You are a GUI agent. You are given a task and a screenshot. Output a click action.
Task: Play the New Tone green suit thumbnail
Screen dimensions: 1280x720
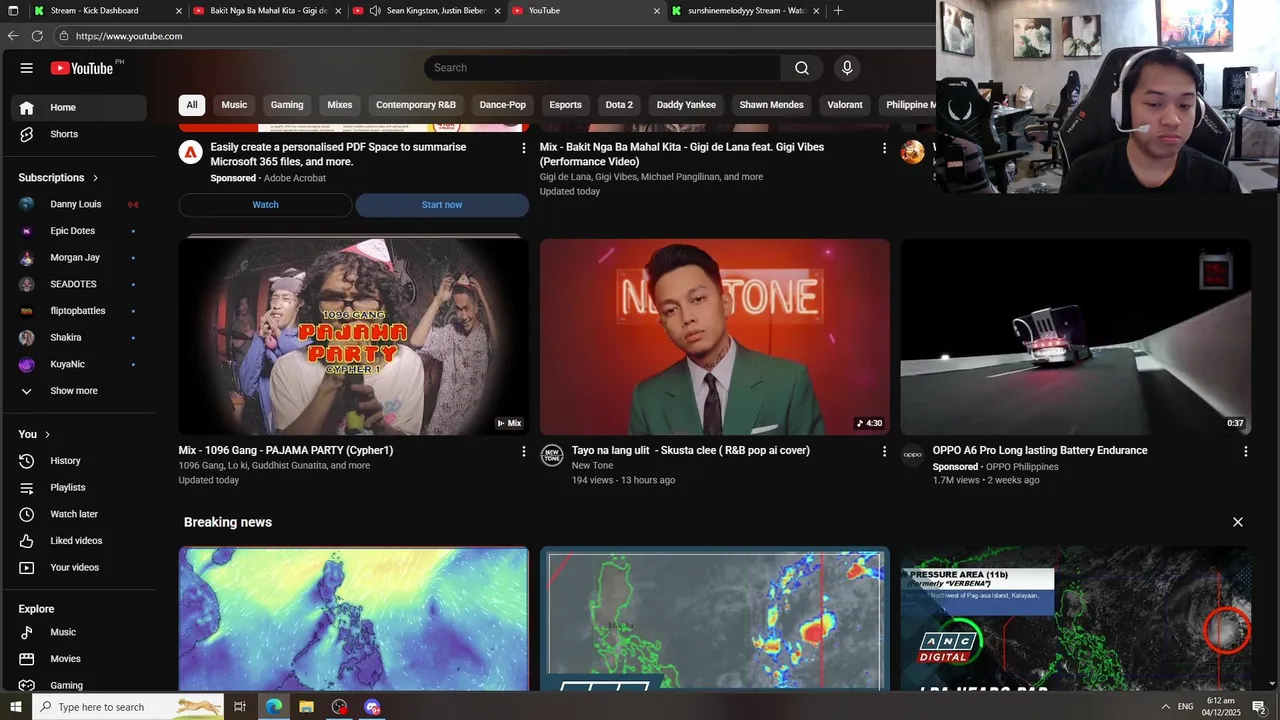(715, 336)
